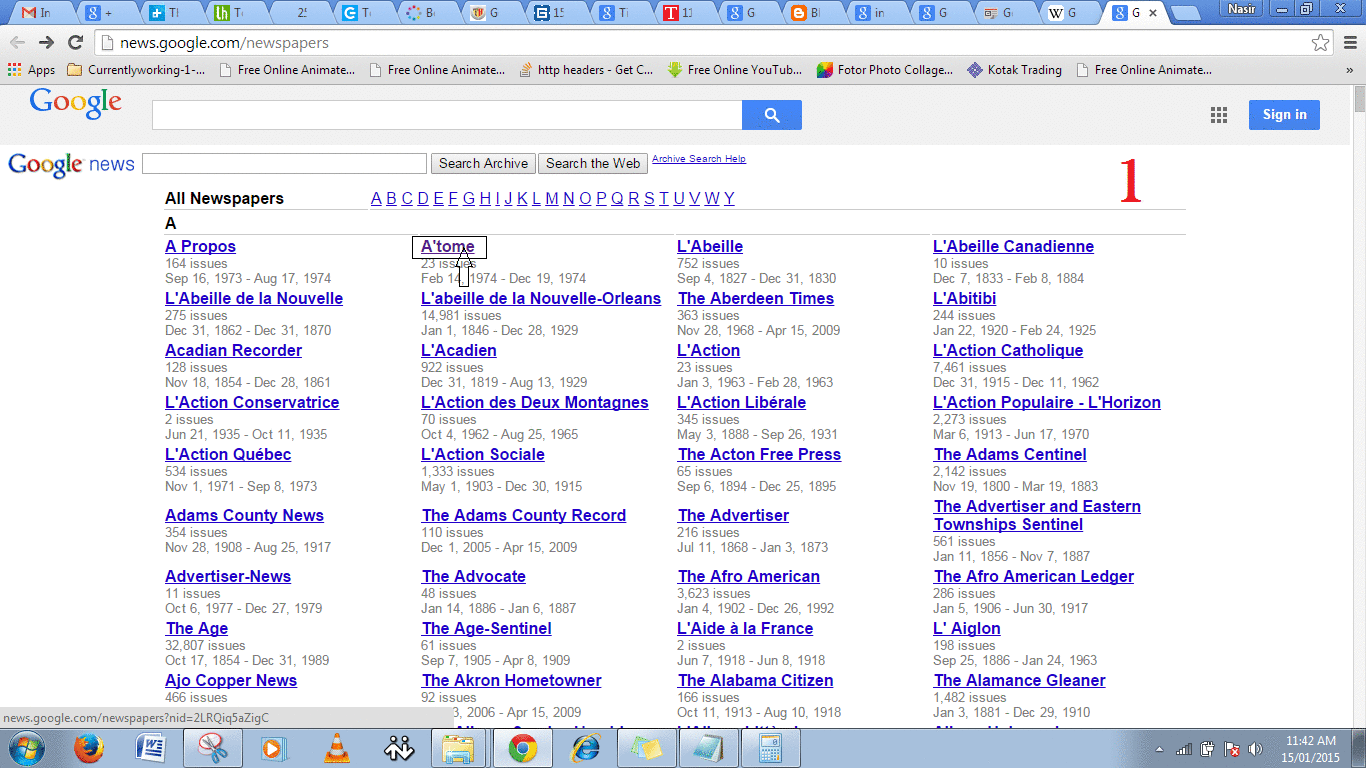The image size is (1366, 768).
Task: Launch VLC media player from the taskbar
Action: point(336,747)
